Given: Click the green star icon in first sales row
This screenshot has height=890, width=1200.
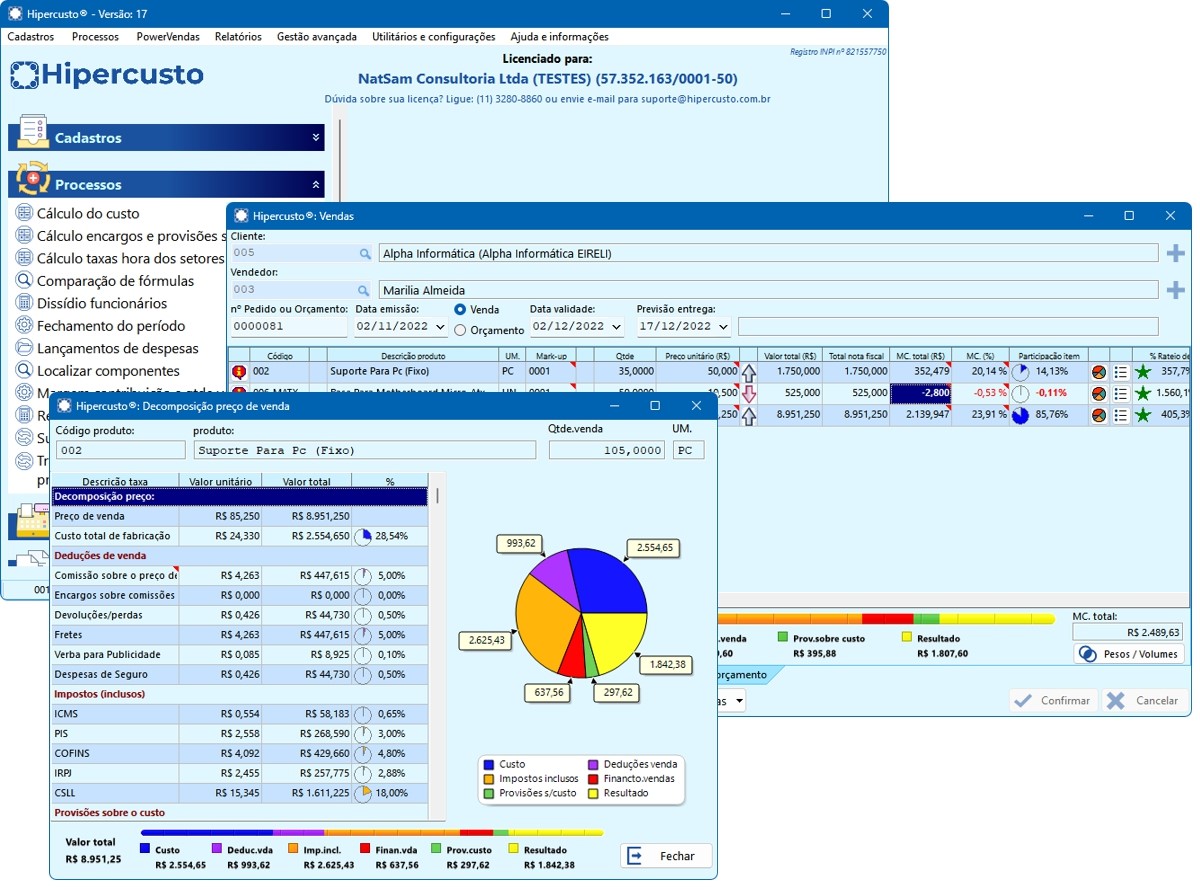Looking at the screenshot, I should click(1143, 371).
